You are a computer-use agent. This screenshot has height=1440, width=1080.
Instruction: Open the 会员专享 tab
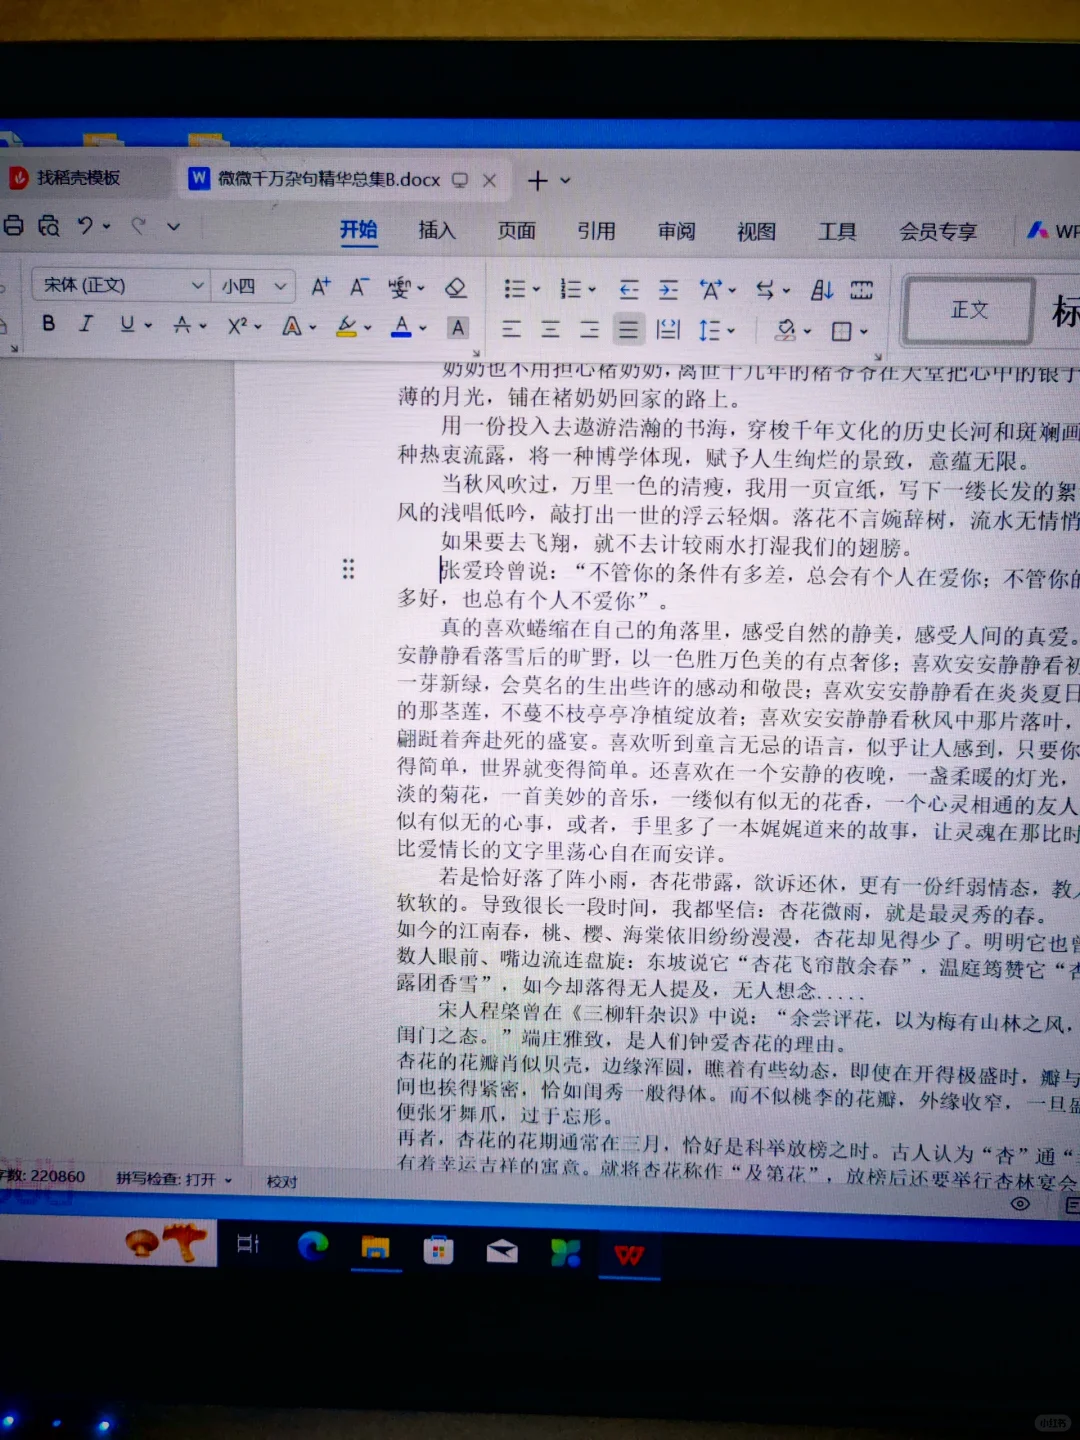[x=937, y=232]
